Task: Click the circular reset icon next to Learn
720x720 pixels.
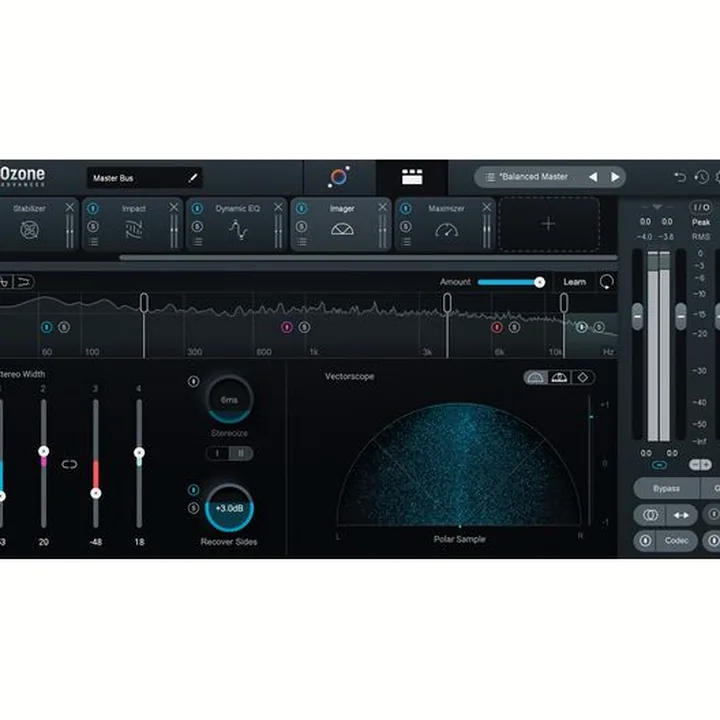Action: [x=607, y=282]
